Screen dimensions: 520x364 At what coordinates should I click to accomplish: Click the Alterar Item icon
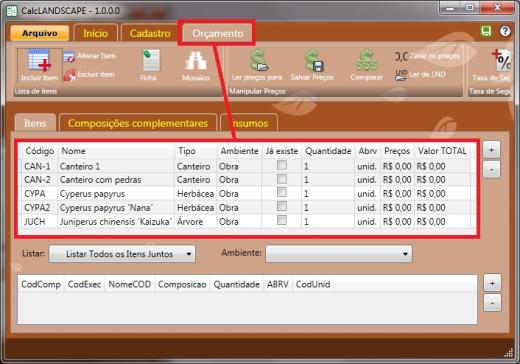click(69, 56)
